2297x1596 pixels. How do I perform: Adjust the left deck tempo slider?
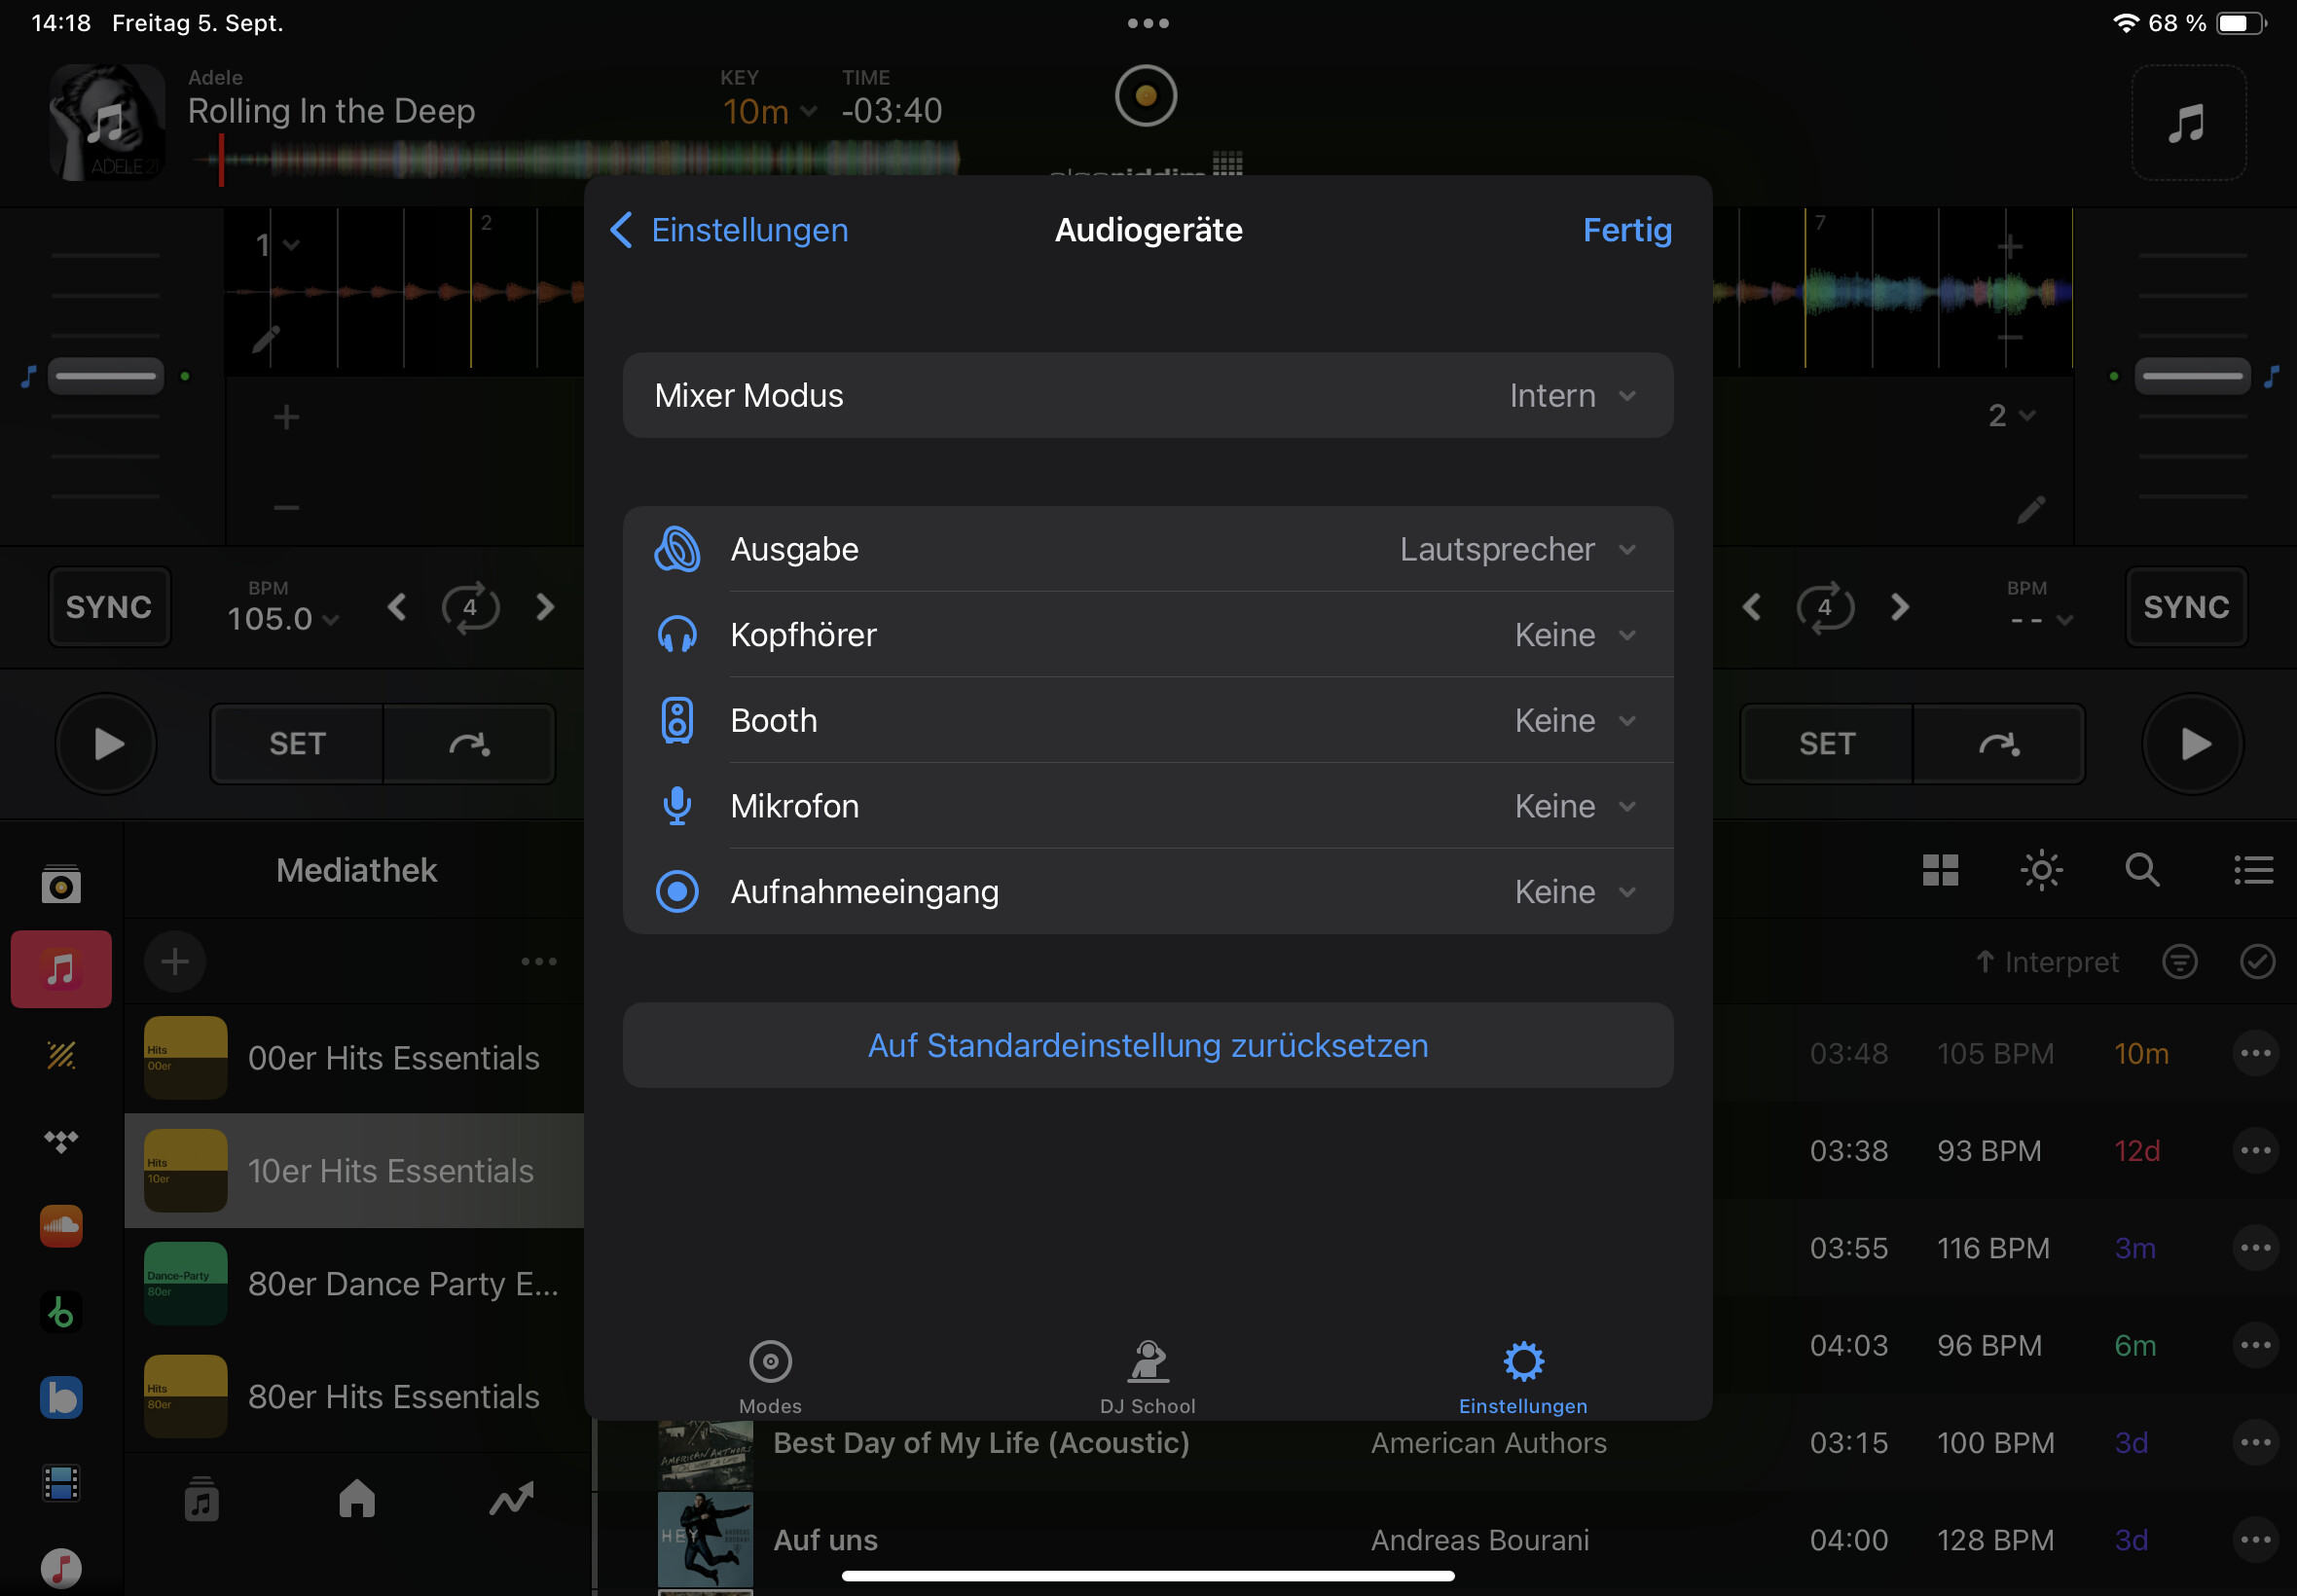pyautogui.click(x=105, y=376)
